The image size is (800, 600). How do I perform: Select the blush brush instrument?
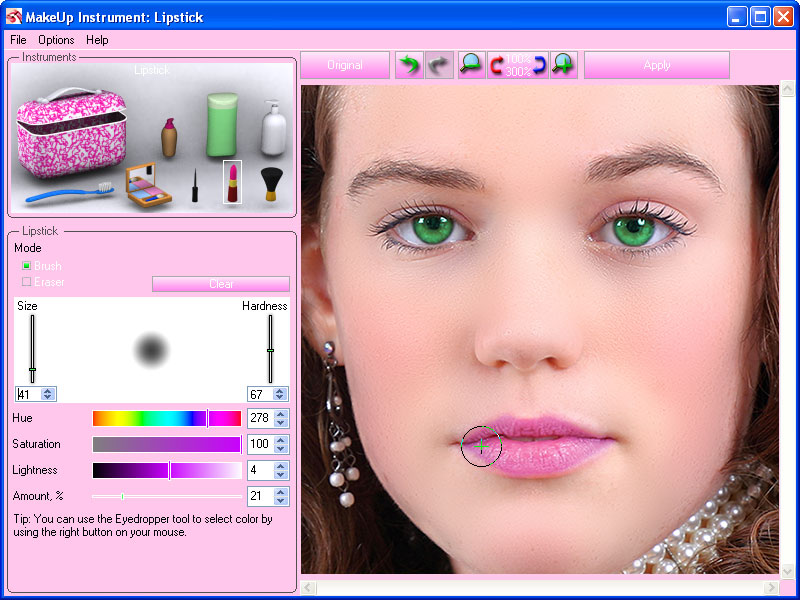[x=273, y=185]
